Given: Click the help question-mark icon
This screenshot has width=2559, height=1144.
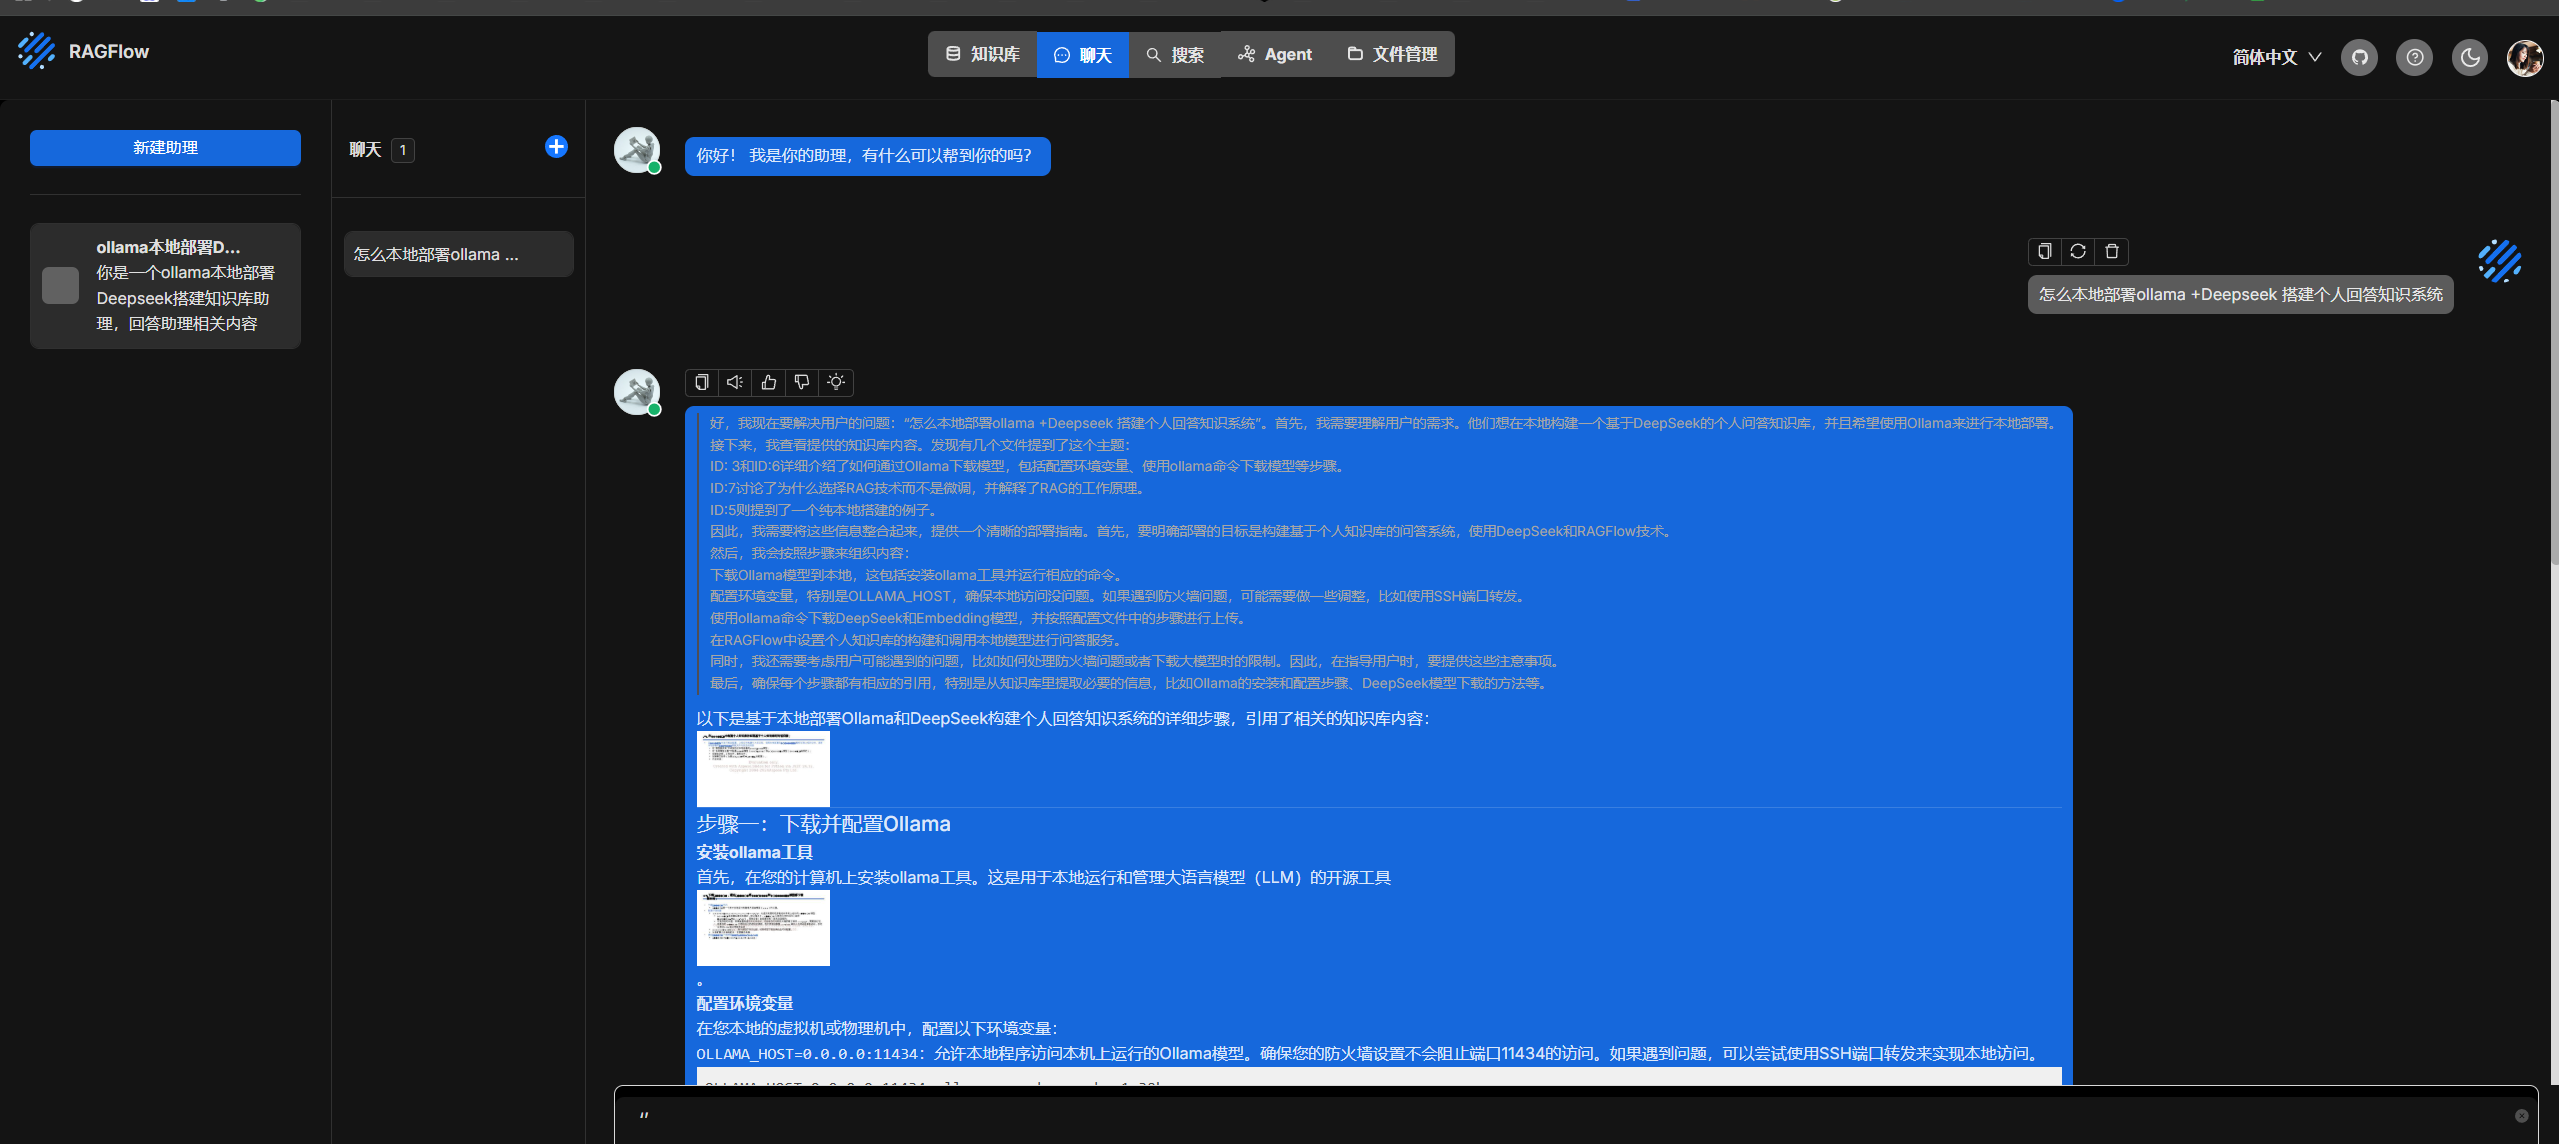Looking at the screenshot, I should coord(2415,57).
